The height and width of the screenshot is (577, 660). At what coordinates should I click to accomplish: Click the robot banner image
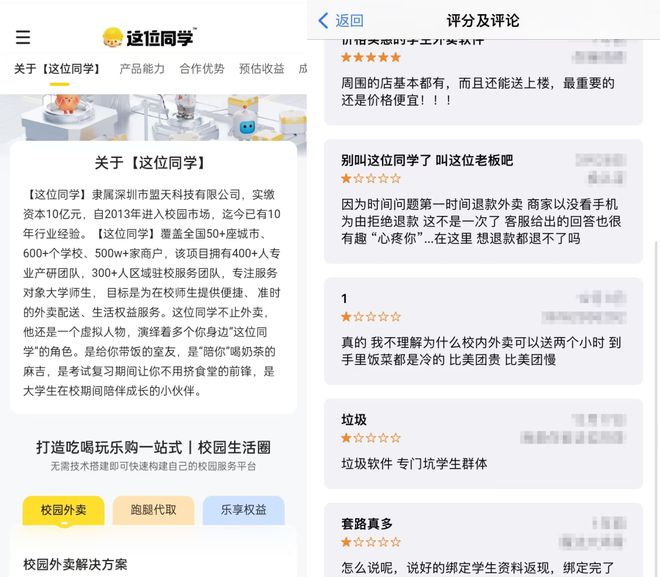tap(153, 117)
